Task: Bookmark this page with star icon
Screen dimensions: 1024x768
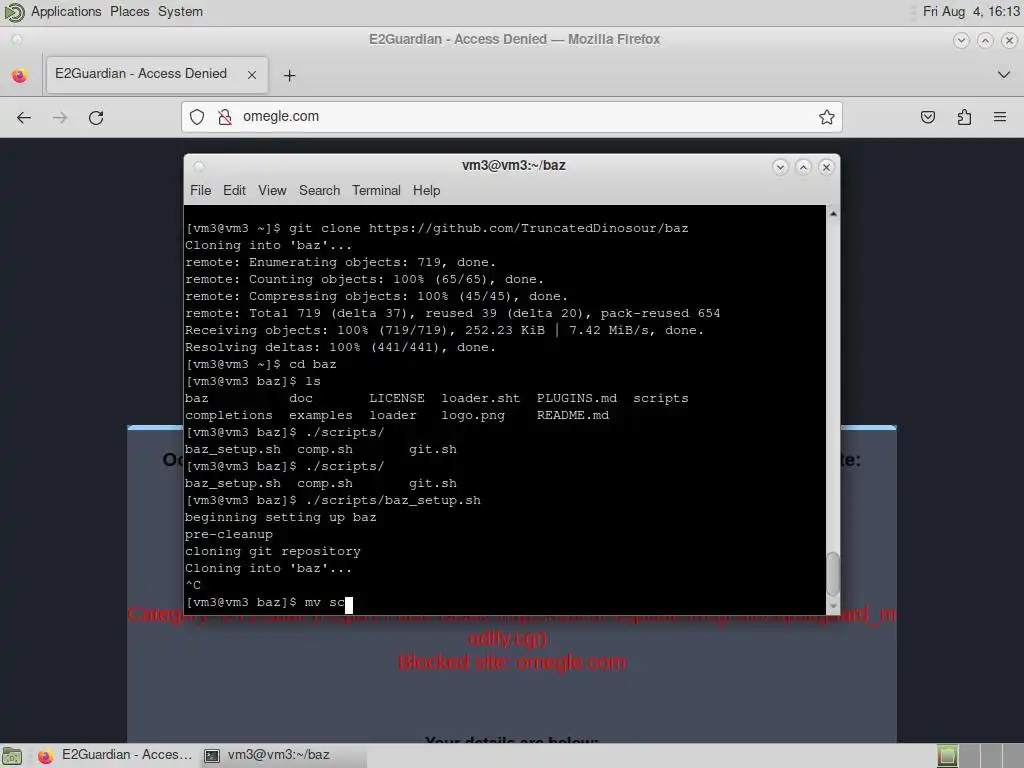Action: click(826, 117)
